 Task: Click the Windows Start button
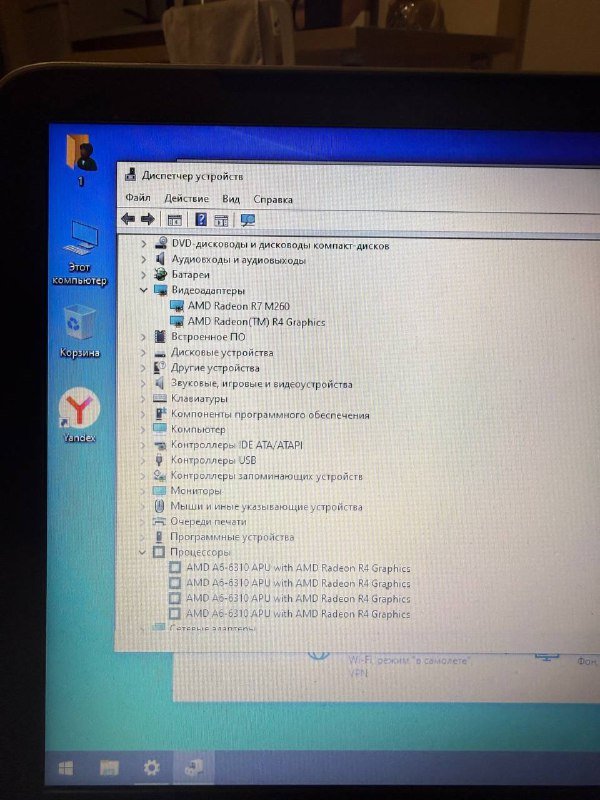pyautogui.click(x=66, y=767)
